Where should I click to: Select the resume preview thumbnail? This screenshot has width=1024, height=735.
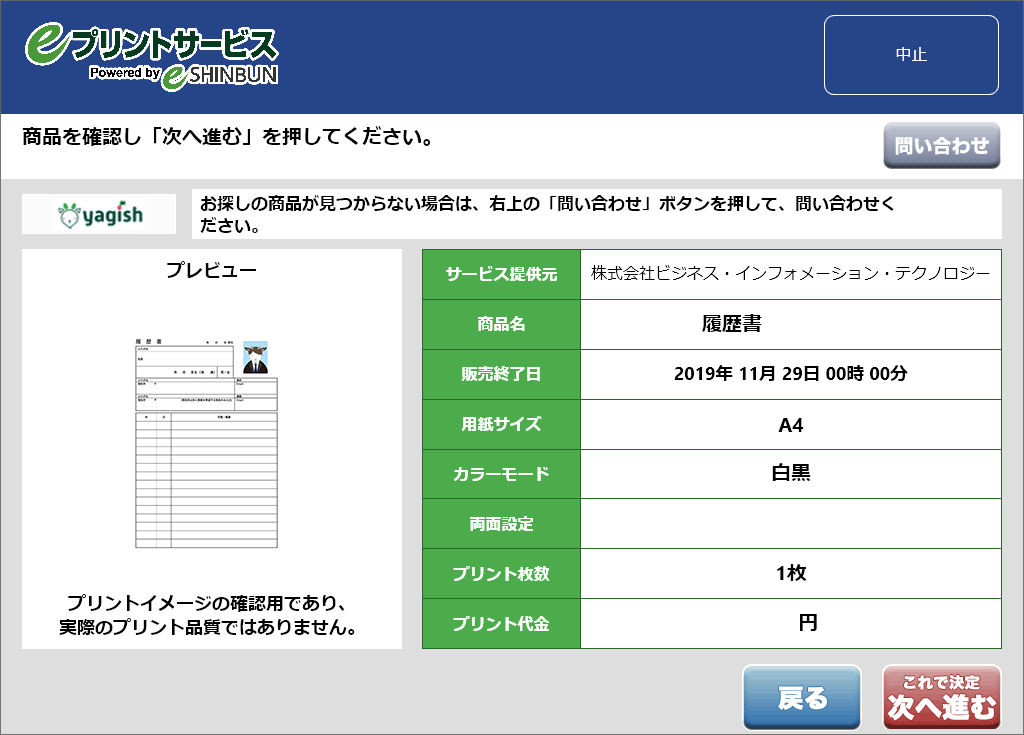coord(206,444)
